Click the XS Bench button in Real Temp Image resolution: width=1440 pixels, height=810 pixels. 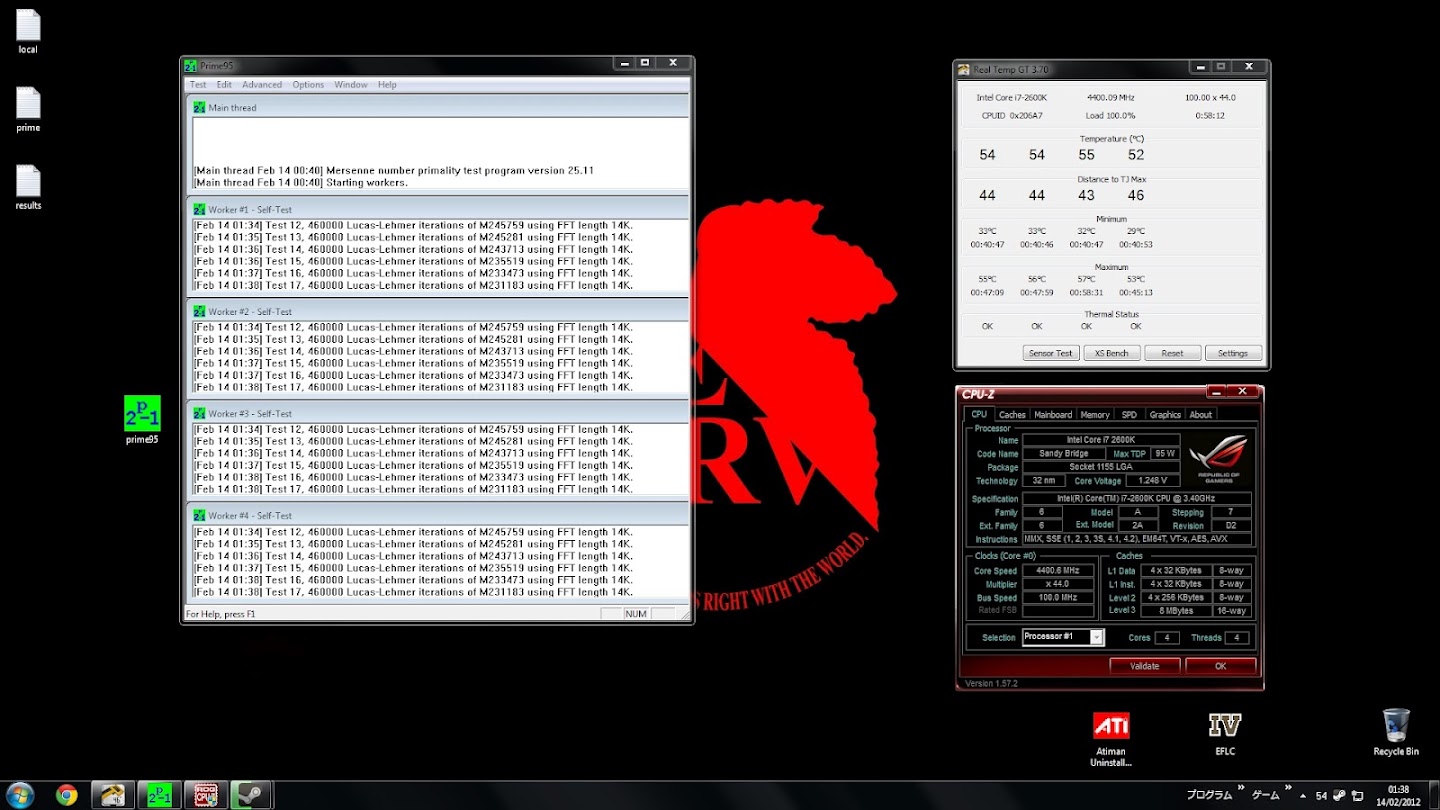pyautogui.click(x=1112, y=353)
